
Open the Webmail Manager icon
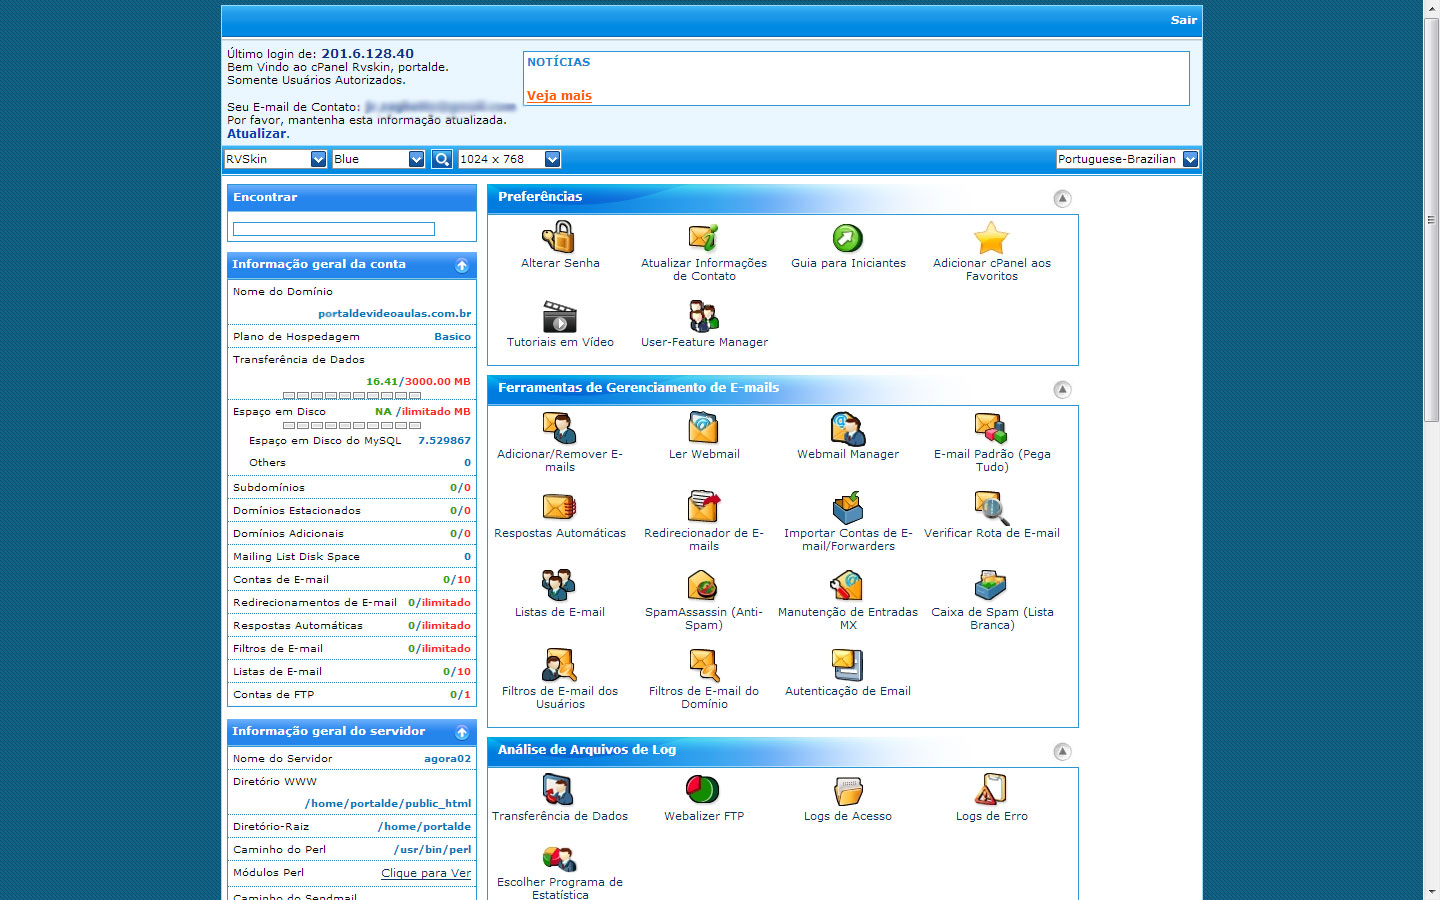(848, 428)
